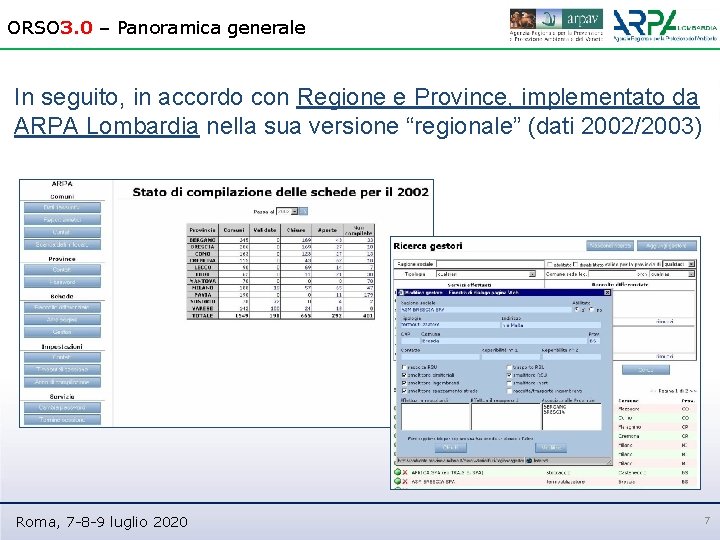The height and width of the screenshot is (540, 720).
Task: Click the LECCO row in the provinces table
Action: click(281, 267)
